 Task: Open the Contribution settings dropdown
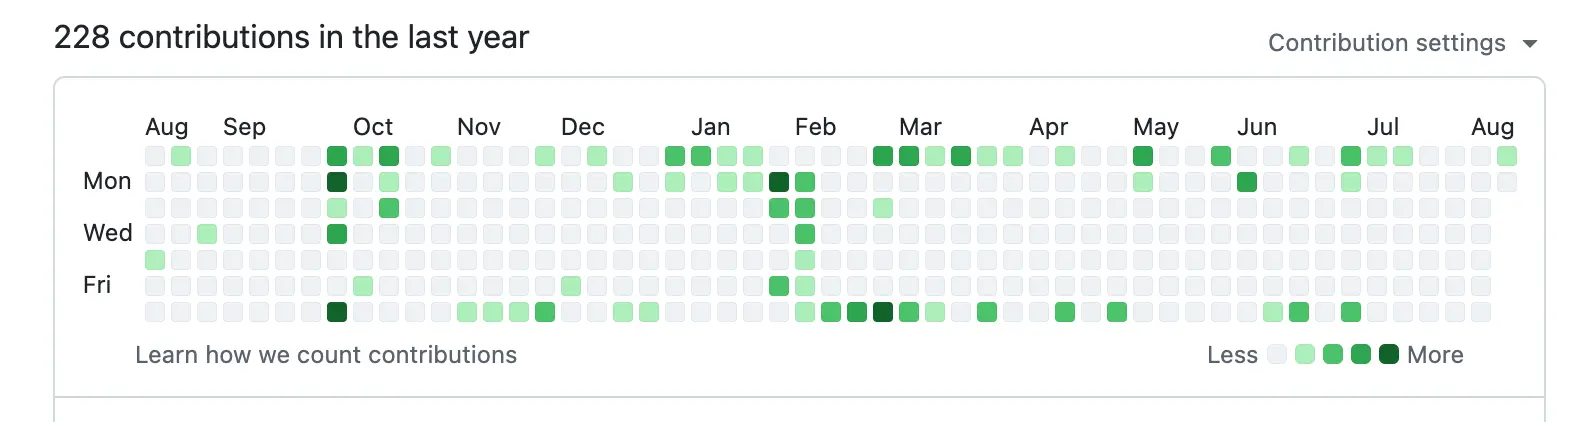[1402, 43]
